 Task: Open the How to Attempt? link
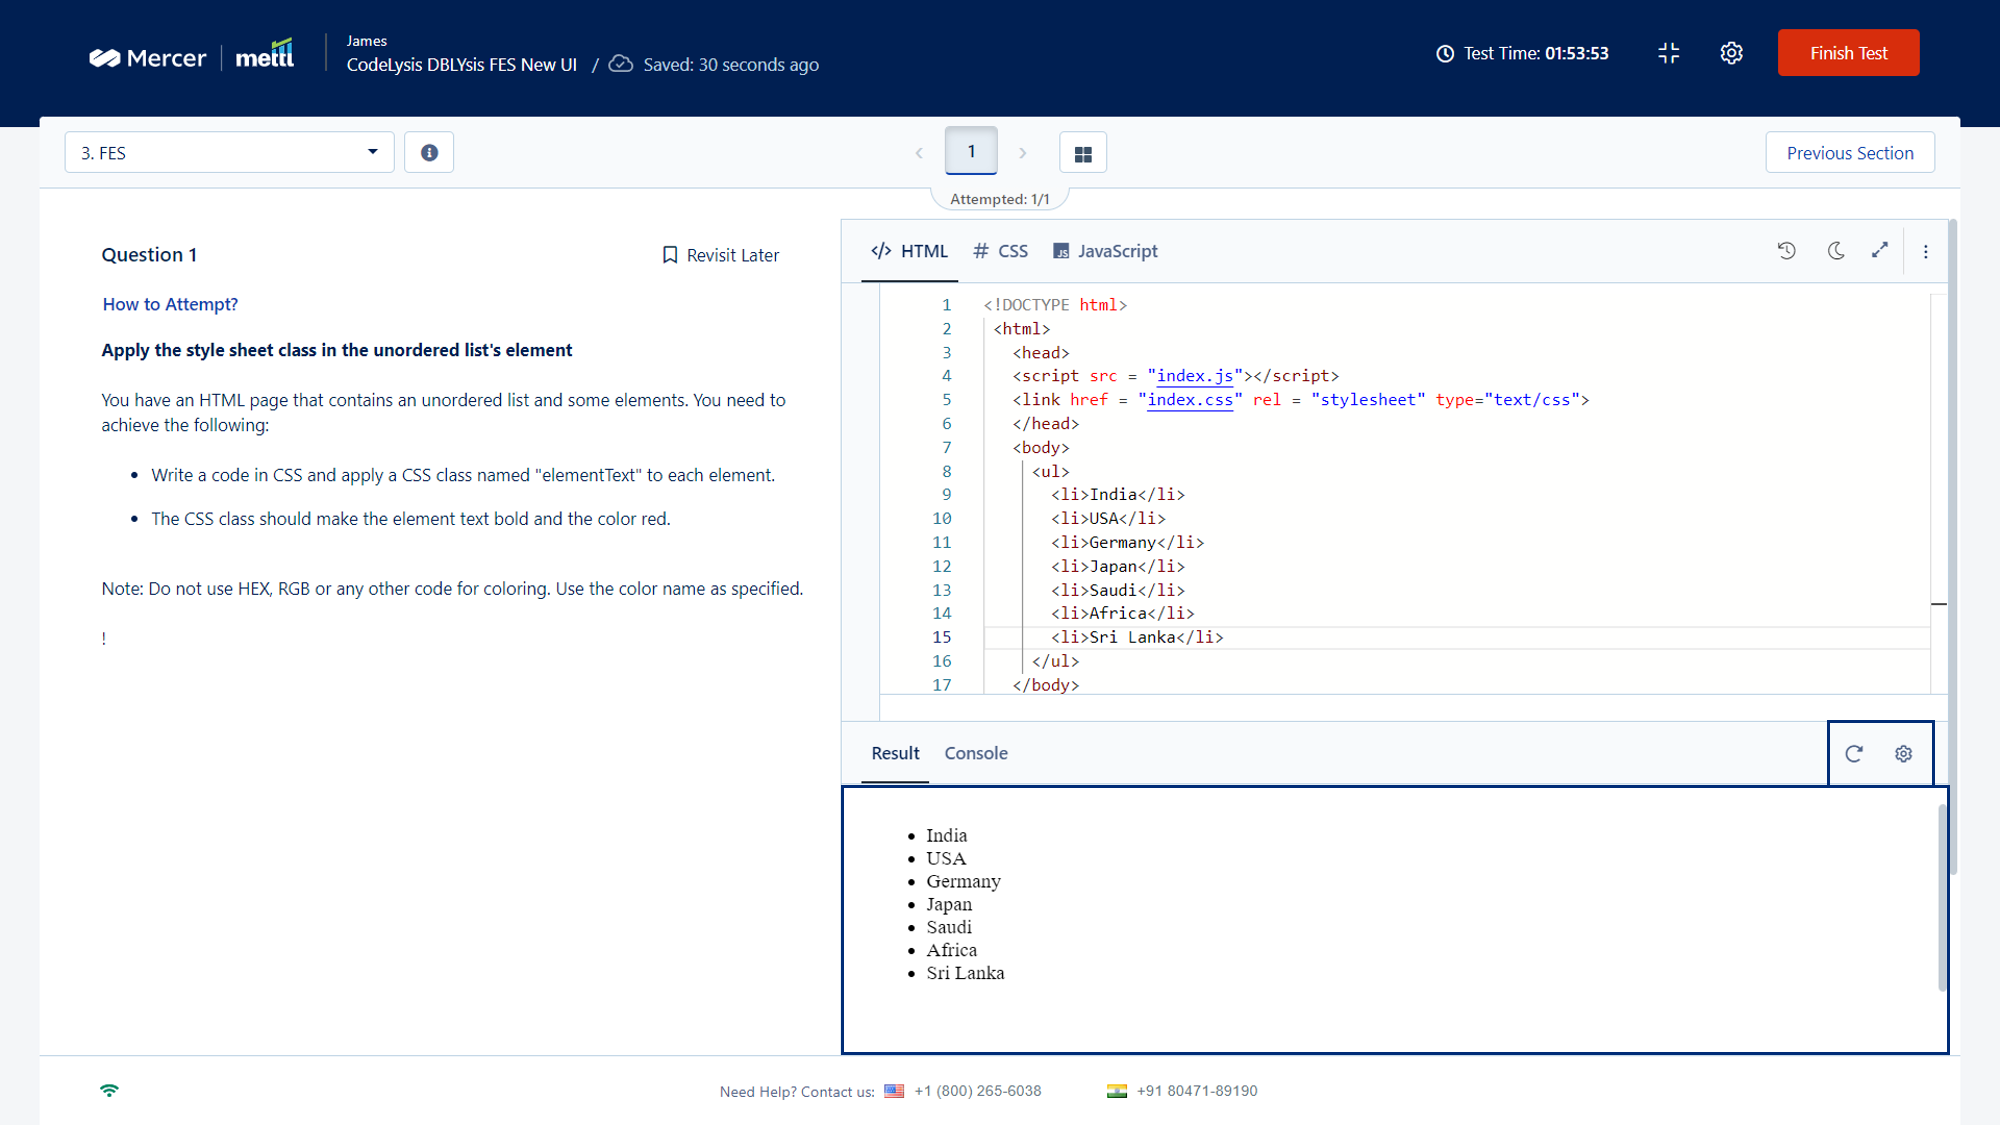coord(170,304)
